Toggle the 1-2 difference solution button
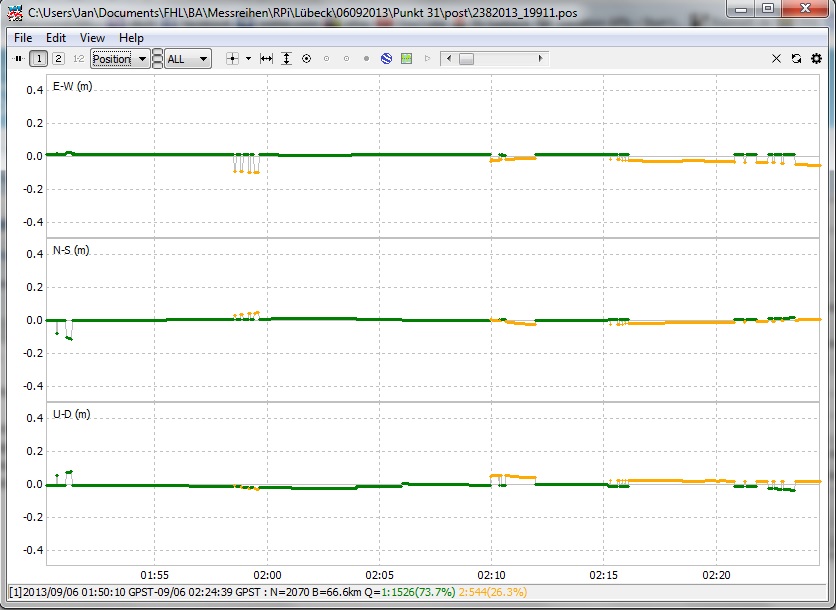 coord(78,59)
